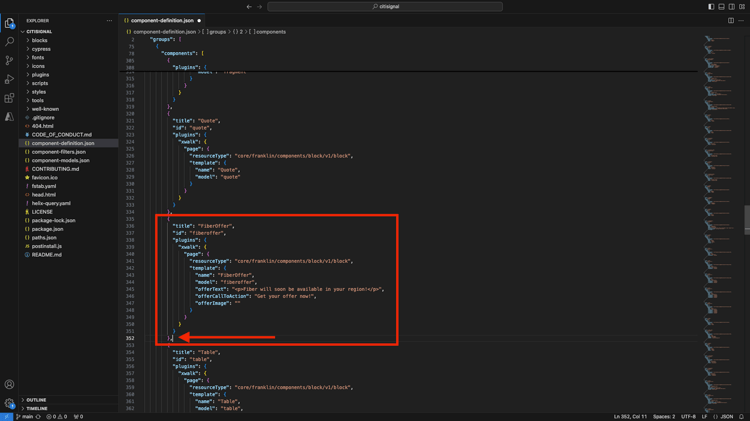Click the main branch indicator
The image size is (750, 421).
pos(24,417)
